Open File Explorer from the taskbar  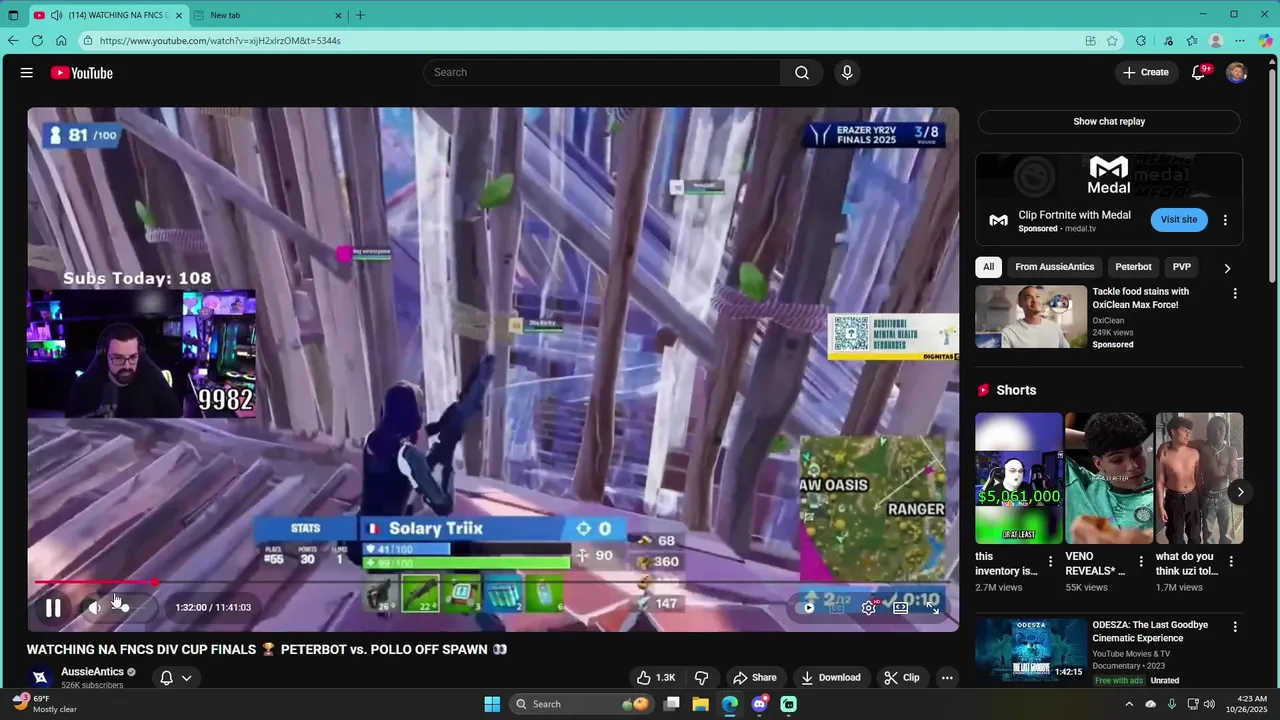(x=700, y=704)
